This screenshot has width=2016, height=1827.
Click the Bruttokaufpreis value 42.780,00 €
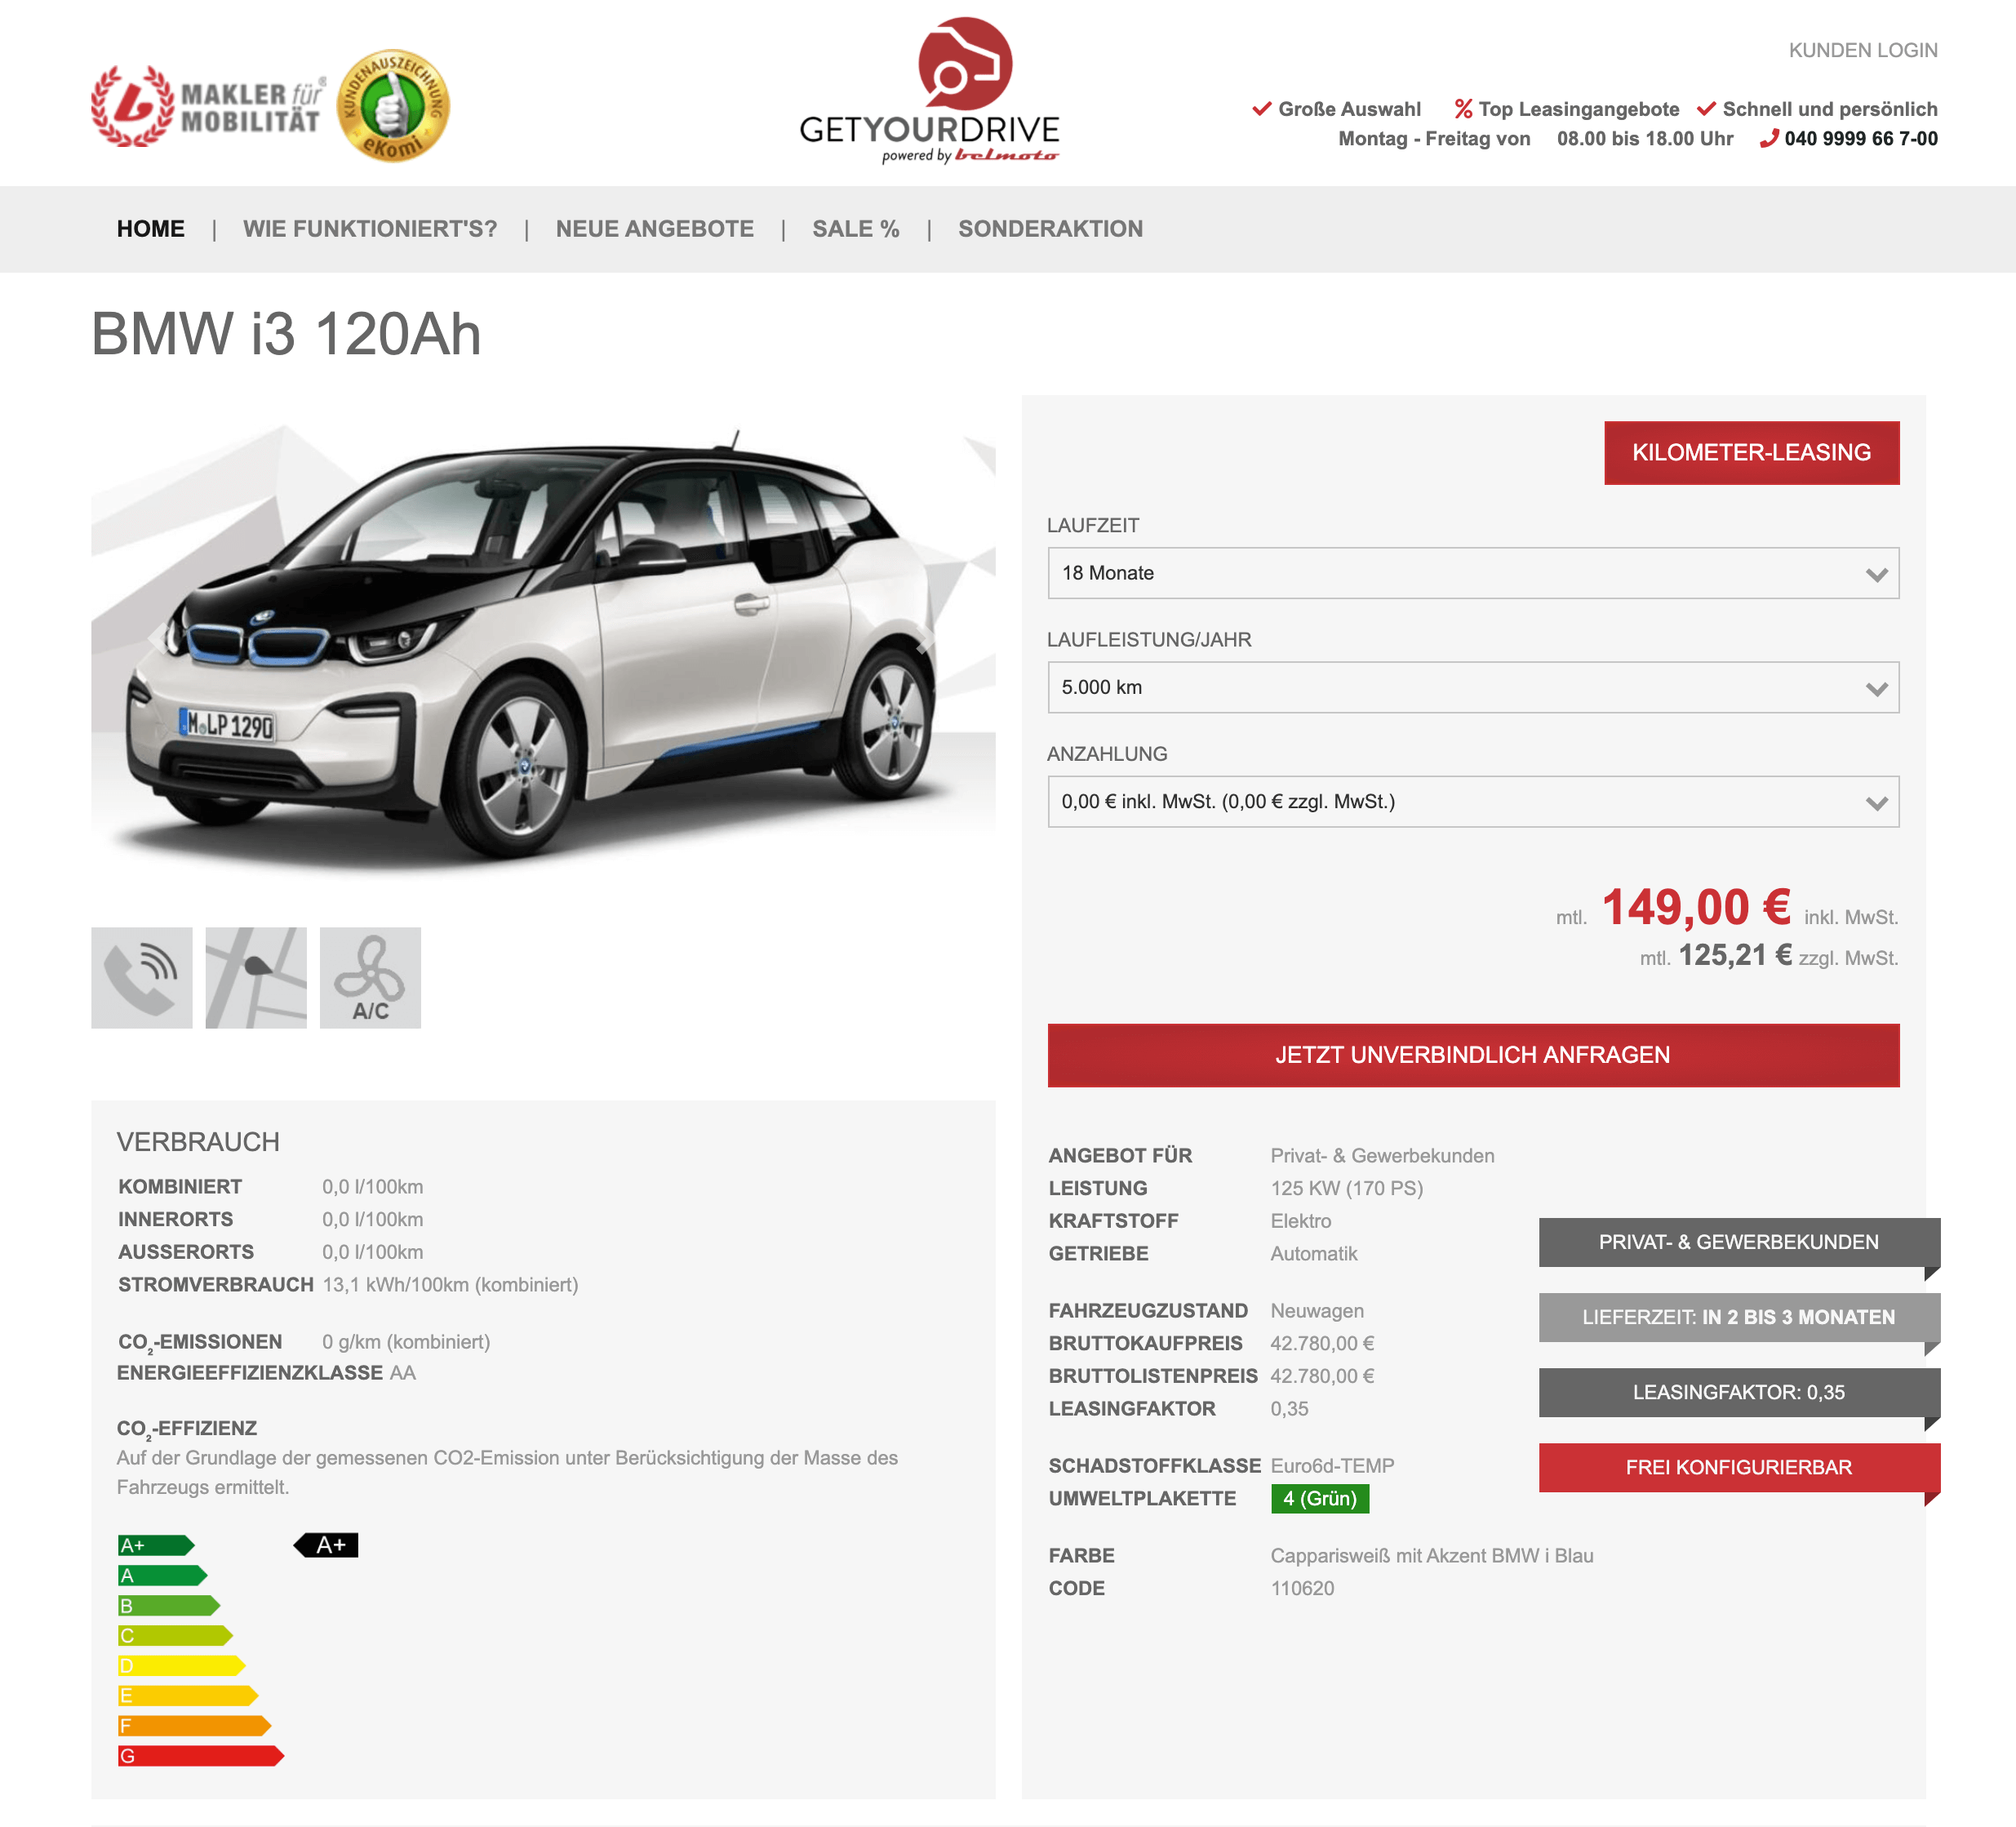[x=1322, y=1343]
